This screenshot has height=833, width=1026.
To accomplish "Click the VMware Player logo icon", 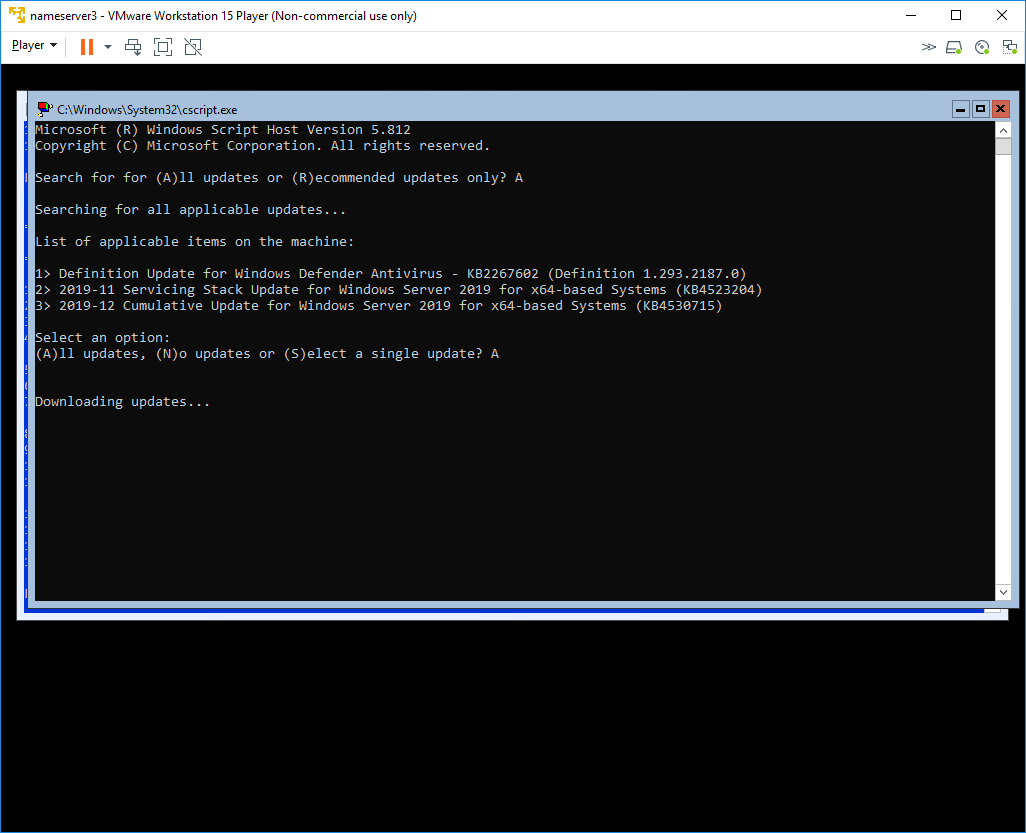I will pos(17,15).
